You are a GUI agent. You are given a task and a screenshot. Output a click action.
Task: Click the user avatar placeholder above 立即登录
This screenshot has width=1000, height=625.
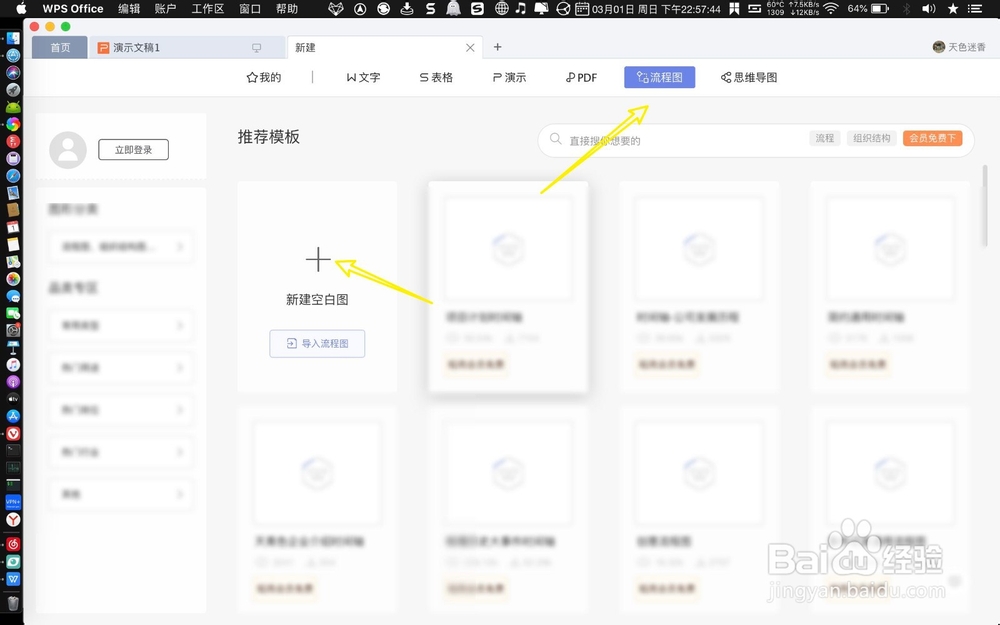click(68, 147)
